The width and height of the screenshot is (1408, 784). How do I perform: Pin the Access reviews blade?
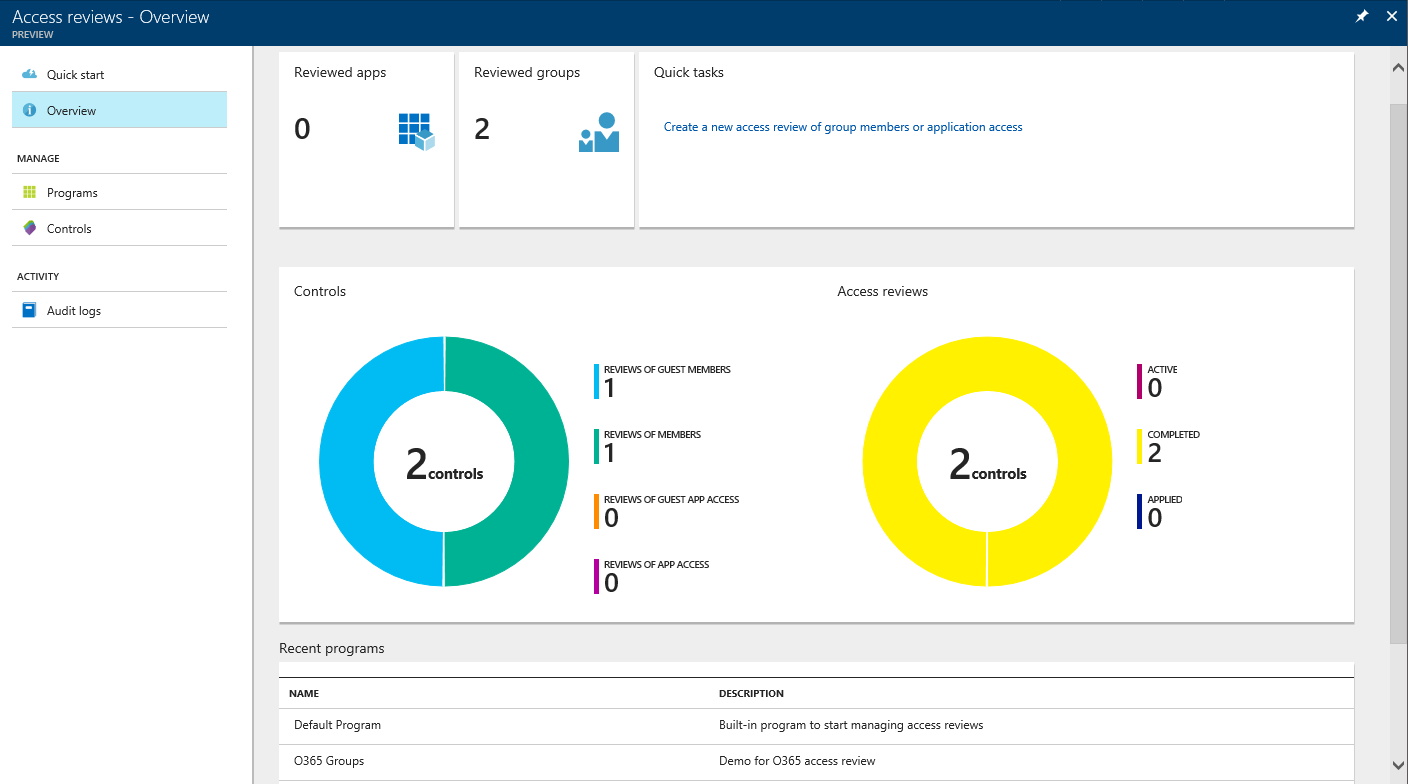coord(1361,16)
